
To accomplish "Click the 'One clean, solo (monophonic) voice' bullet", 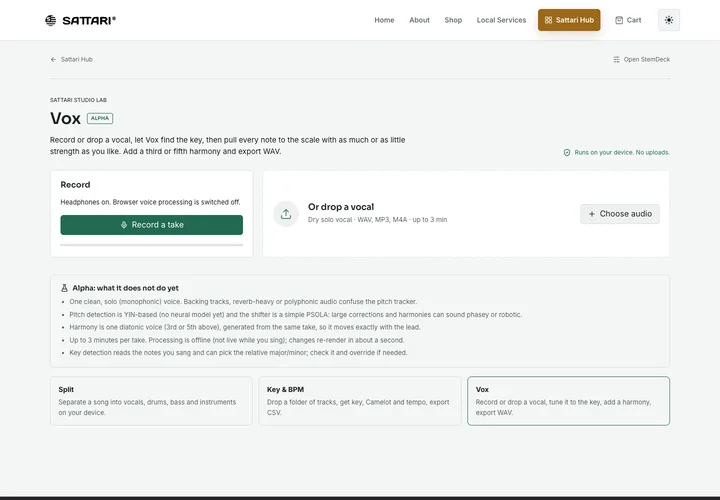I will tap(243, 302).
